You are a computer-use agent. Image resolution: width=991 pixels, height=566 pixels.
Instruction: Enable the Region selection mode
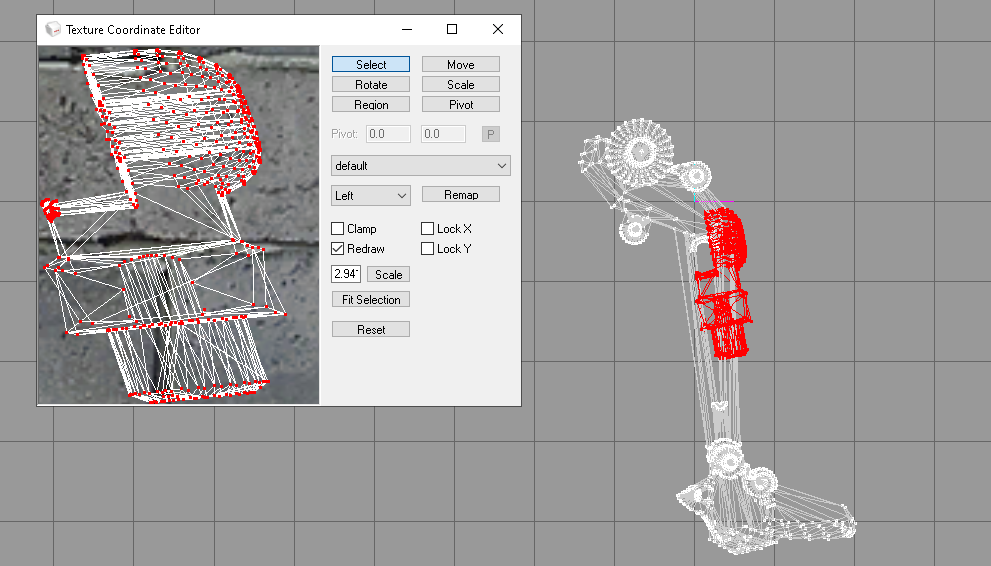pyautogui.click(x=371, y=105)
